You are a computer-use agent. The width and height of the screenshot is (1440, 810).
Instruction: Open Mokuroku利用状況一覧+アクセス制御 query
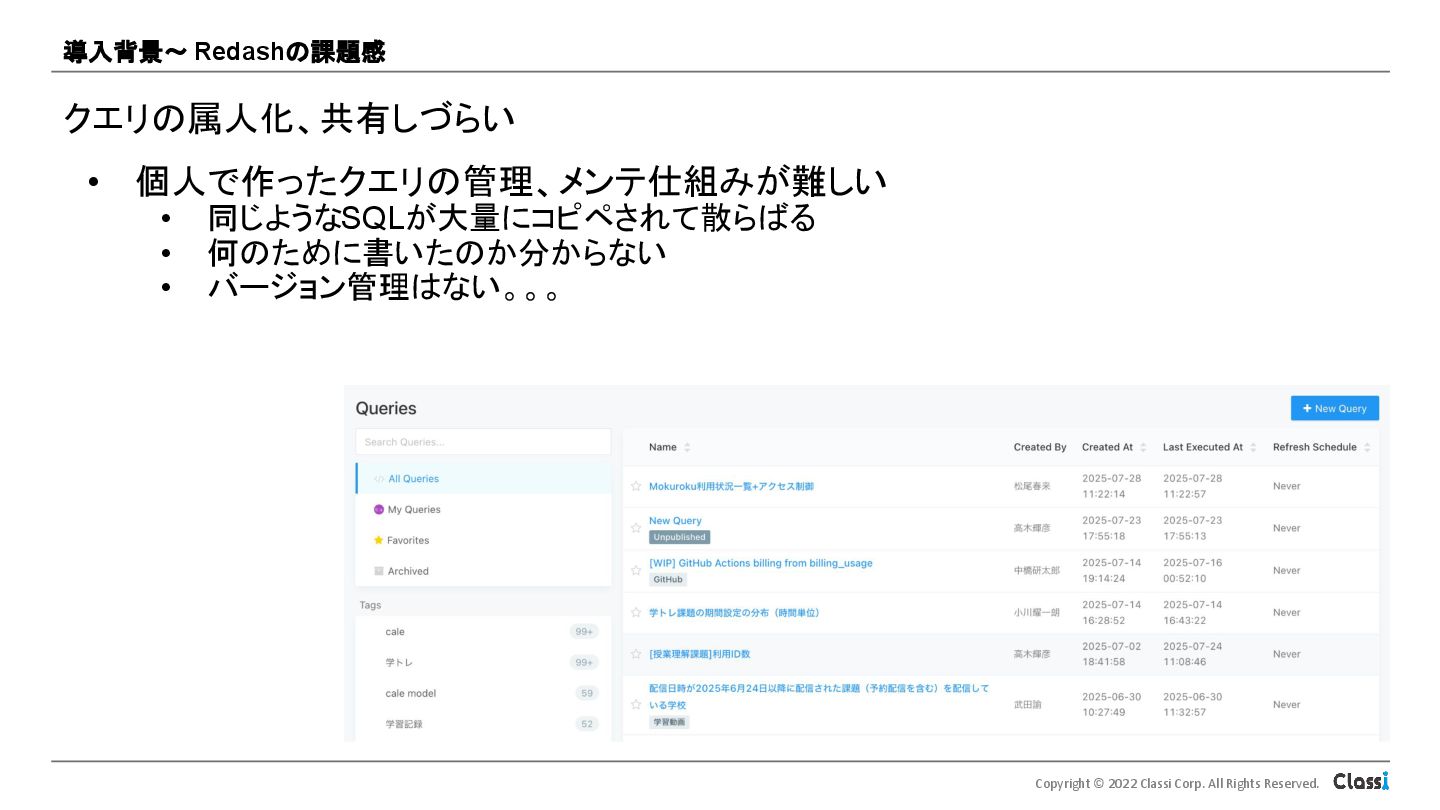coord(731,486)
